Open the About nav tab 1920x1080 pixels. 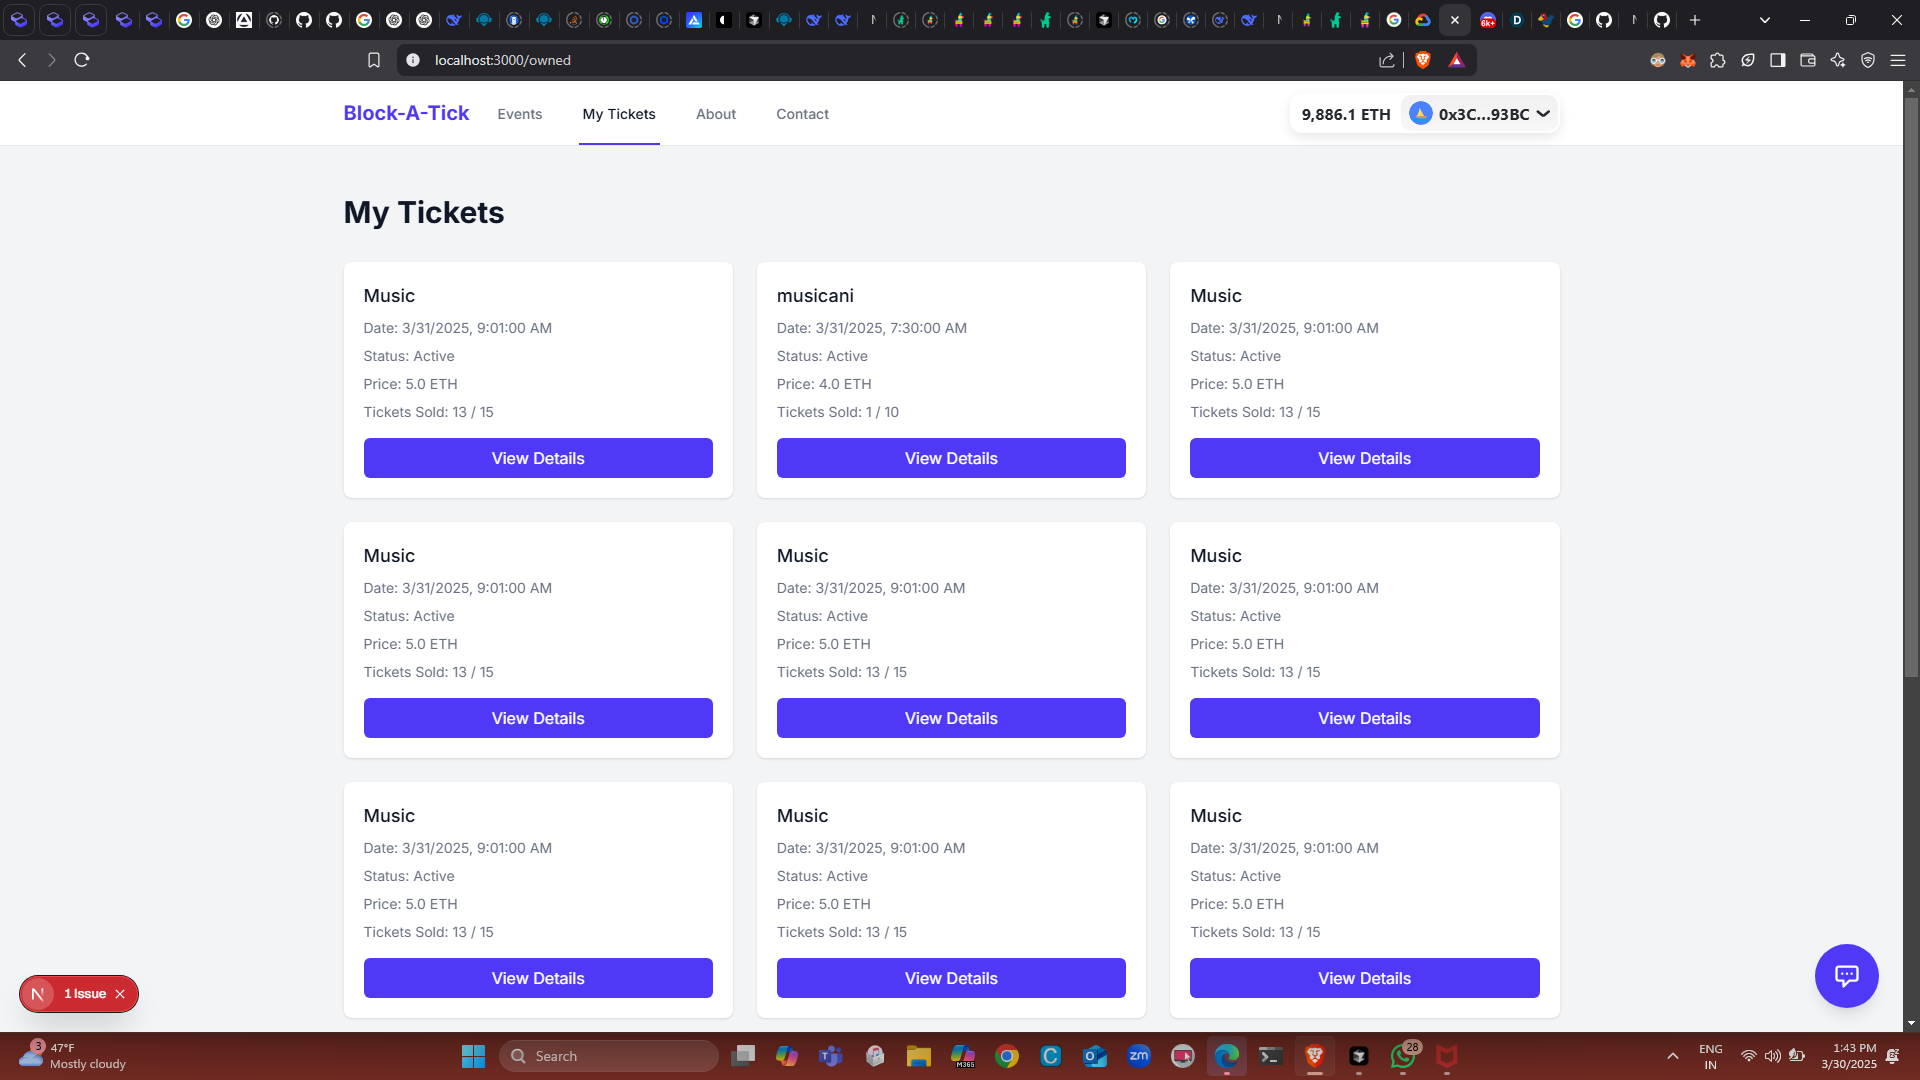716,114
